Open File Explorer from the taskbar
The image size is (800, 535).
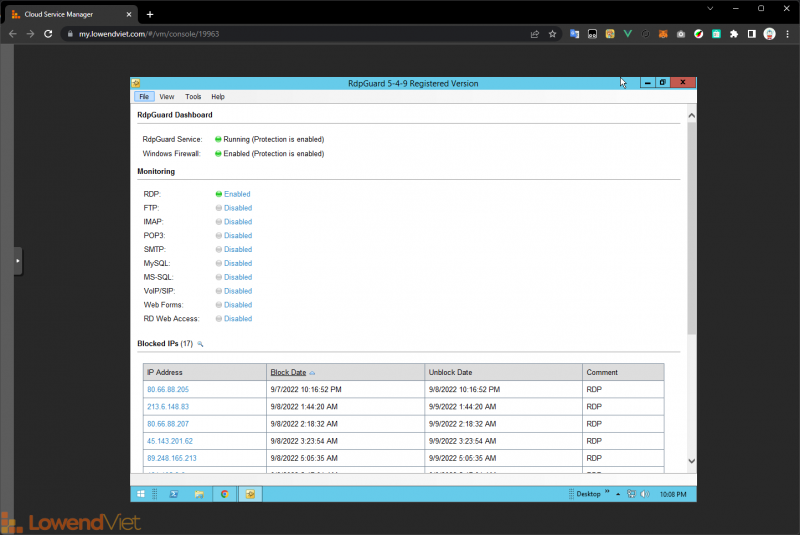coord(199,494)
